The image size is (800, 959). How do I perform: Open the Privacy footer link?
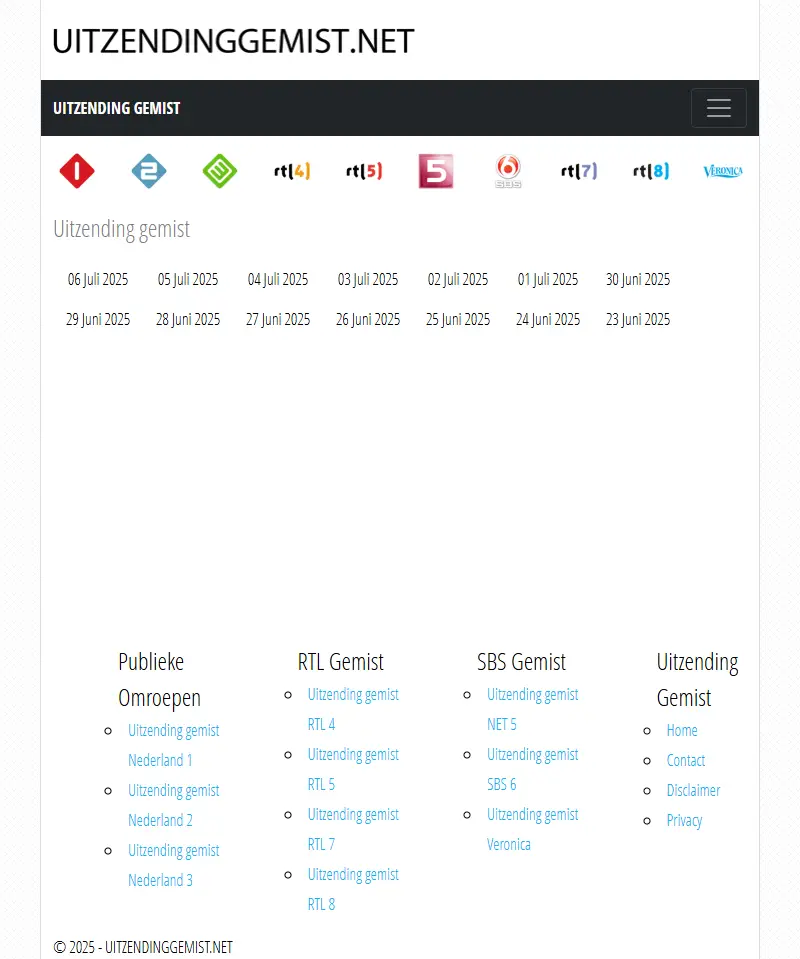coord(684,820)
